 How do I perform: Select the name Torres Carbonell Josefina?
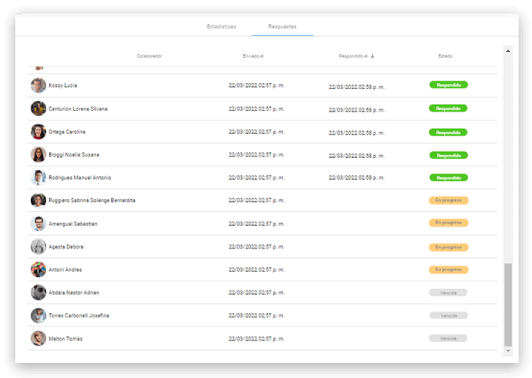tap(79, 316)
